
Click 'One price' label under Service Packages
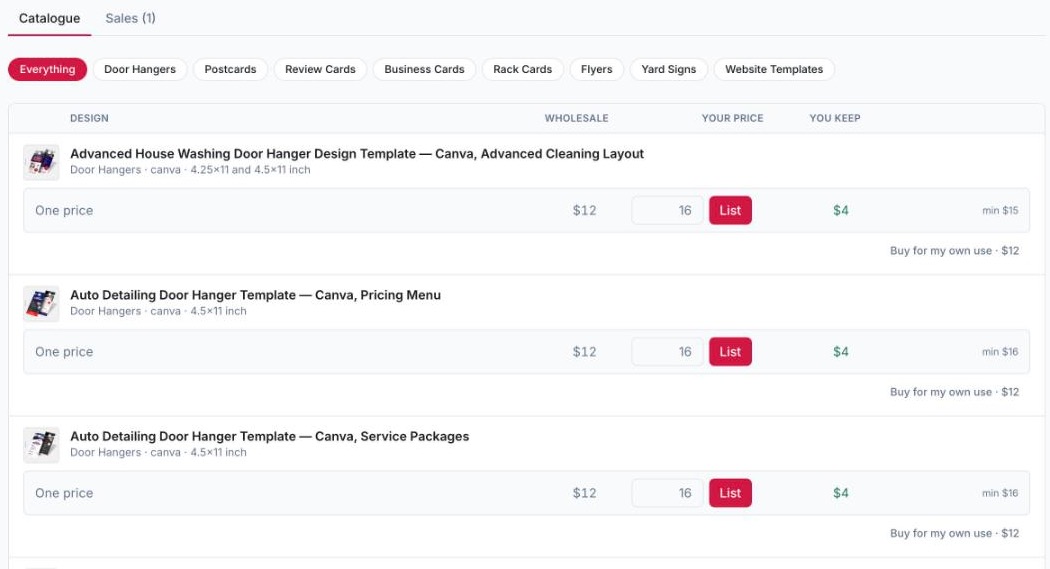click(x=64, y=493)
